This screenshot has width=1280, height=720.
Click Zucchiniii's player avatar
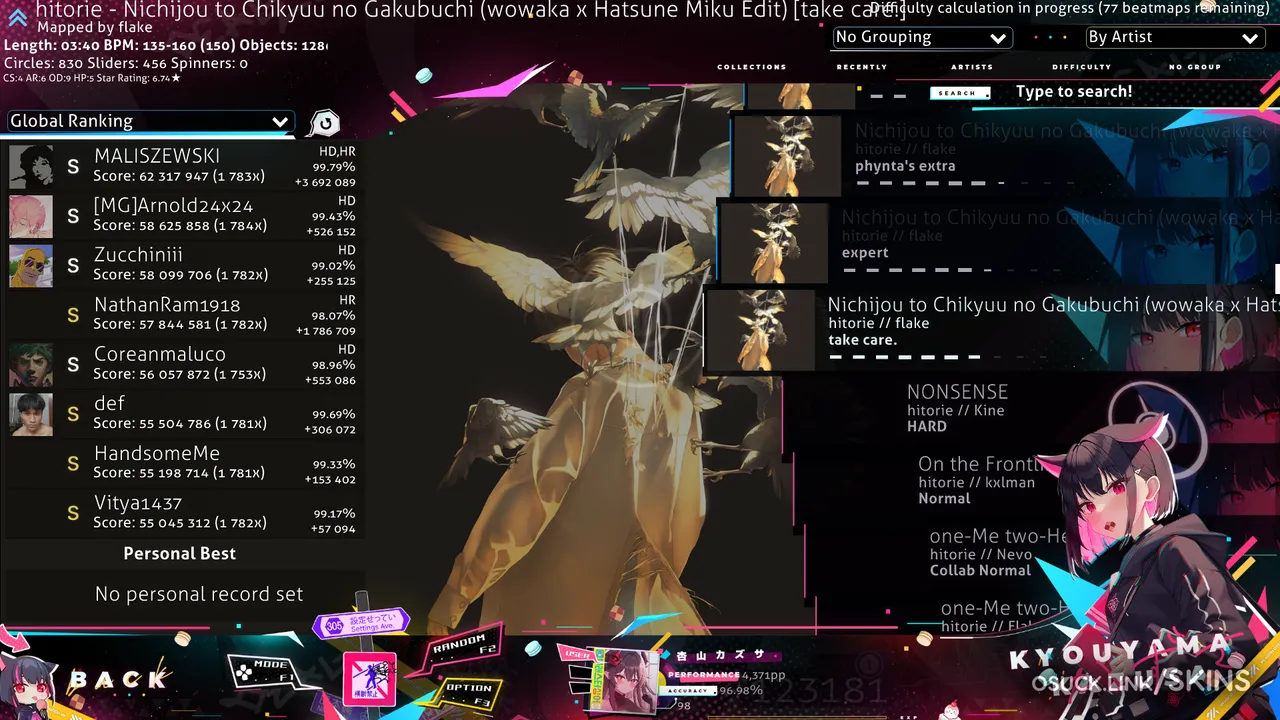(x=31, y=266)
